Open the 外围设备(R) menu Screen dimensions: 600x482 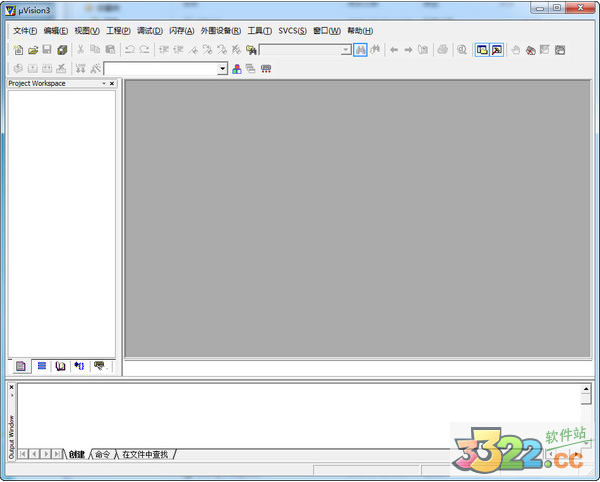click(x=221, y=31)
